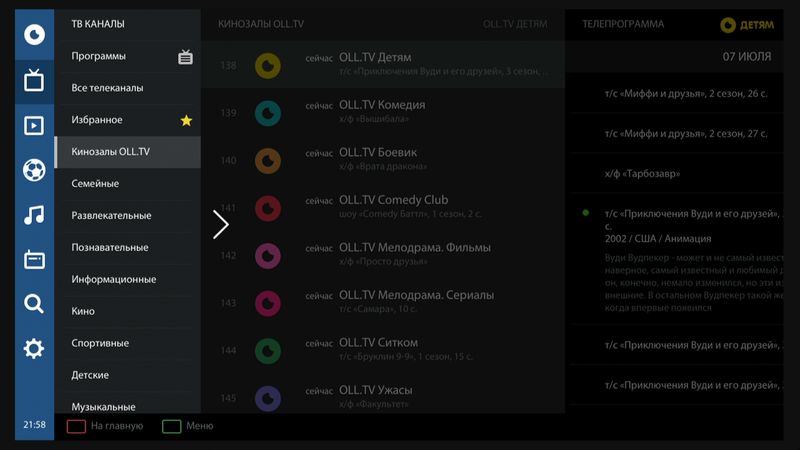Open settings gear icon
The width and height of the screenshot is (800, 450).
tap(34, 349)
